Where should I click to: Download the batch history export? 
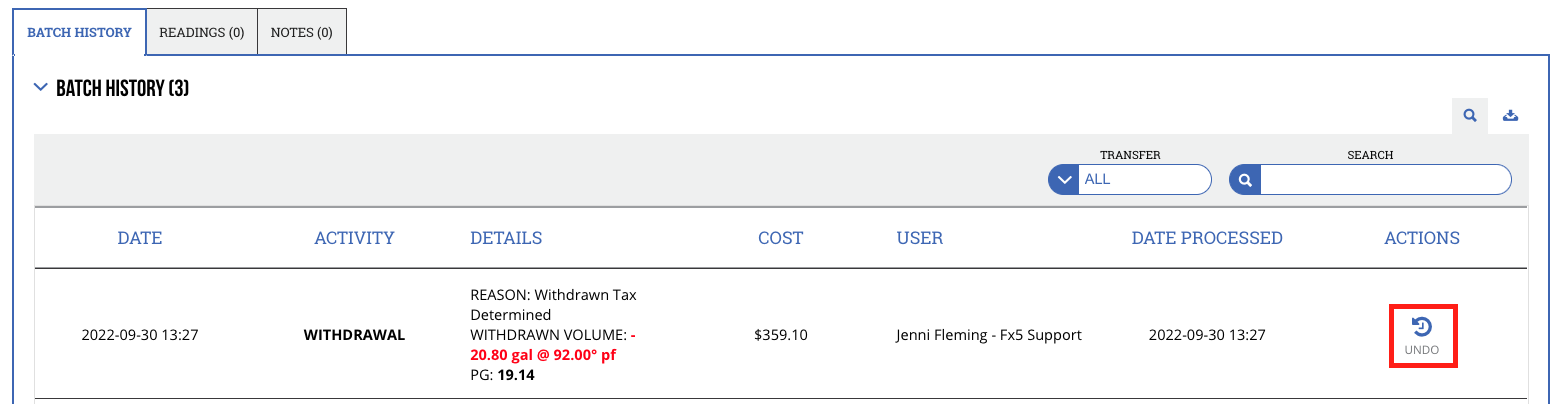click(1510, 116)
